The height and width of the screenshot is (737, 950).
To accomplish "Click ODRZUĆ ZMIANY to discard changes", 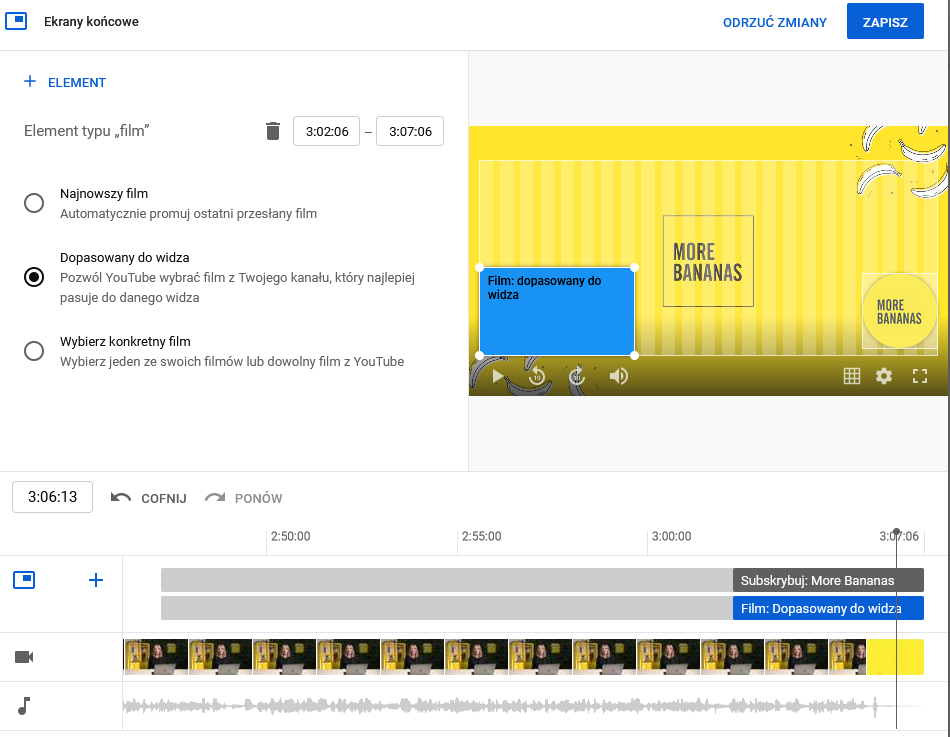I will [775, 22].
